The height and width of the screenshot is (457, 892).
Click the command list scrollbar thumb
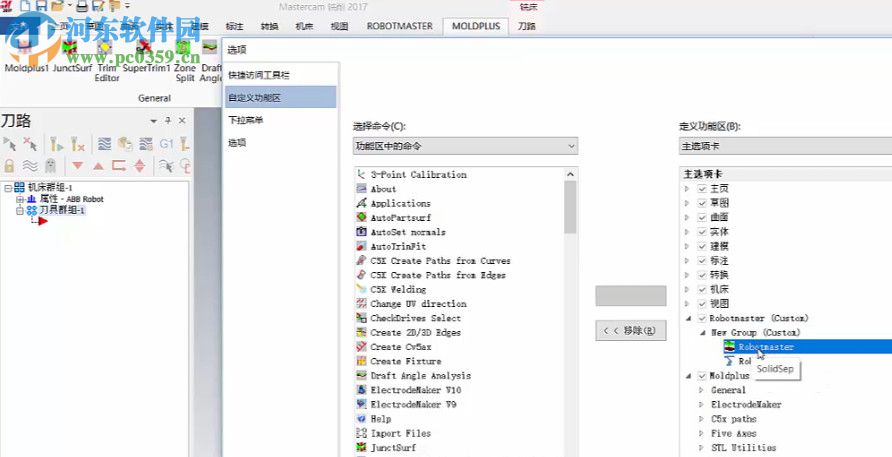pyautogui.click(x=571, y=207)
